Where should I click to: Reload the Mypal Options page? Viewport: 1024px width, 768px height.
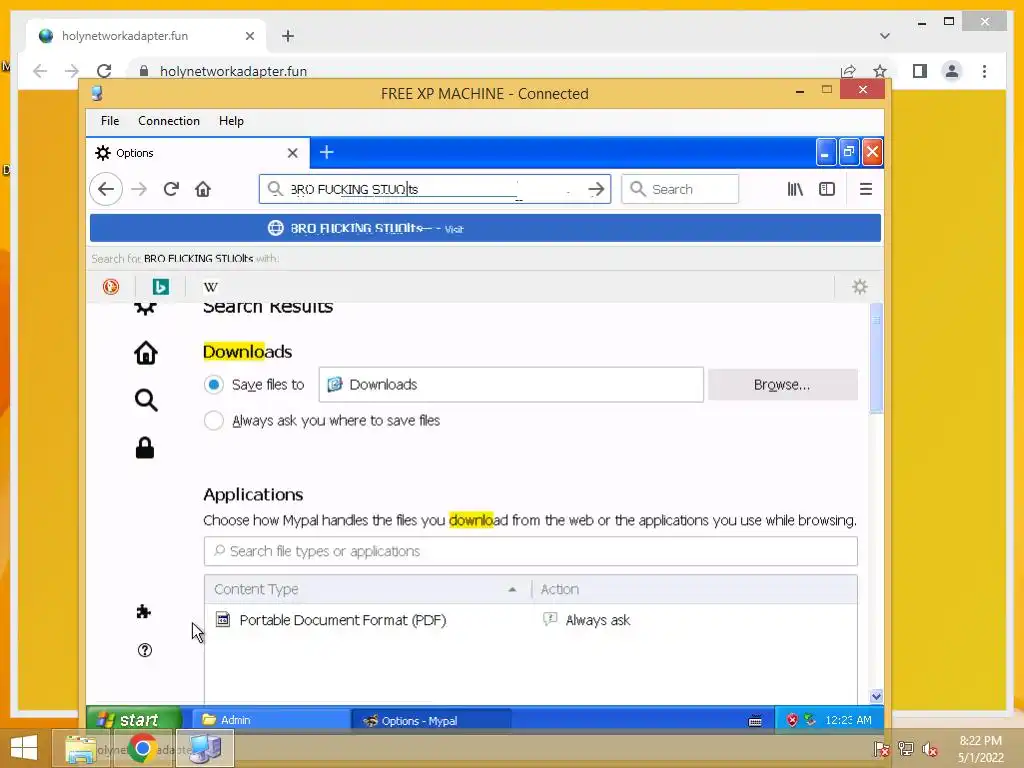tap(171, 189)
